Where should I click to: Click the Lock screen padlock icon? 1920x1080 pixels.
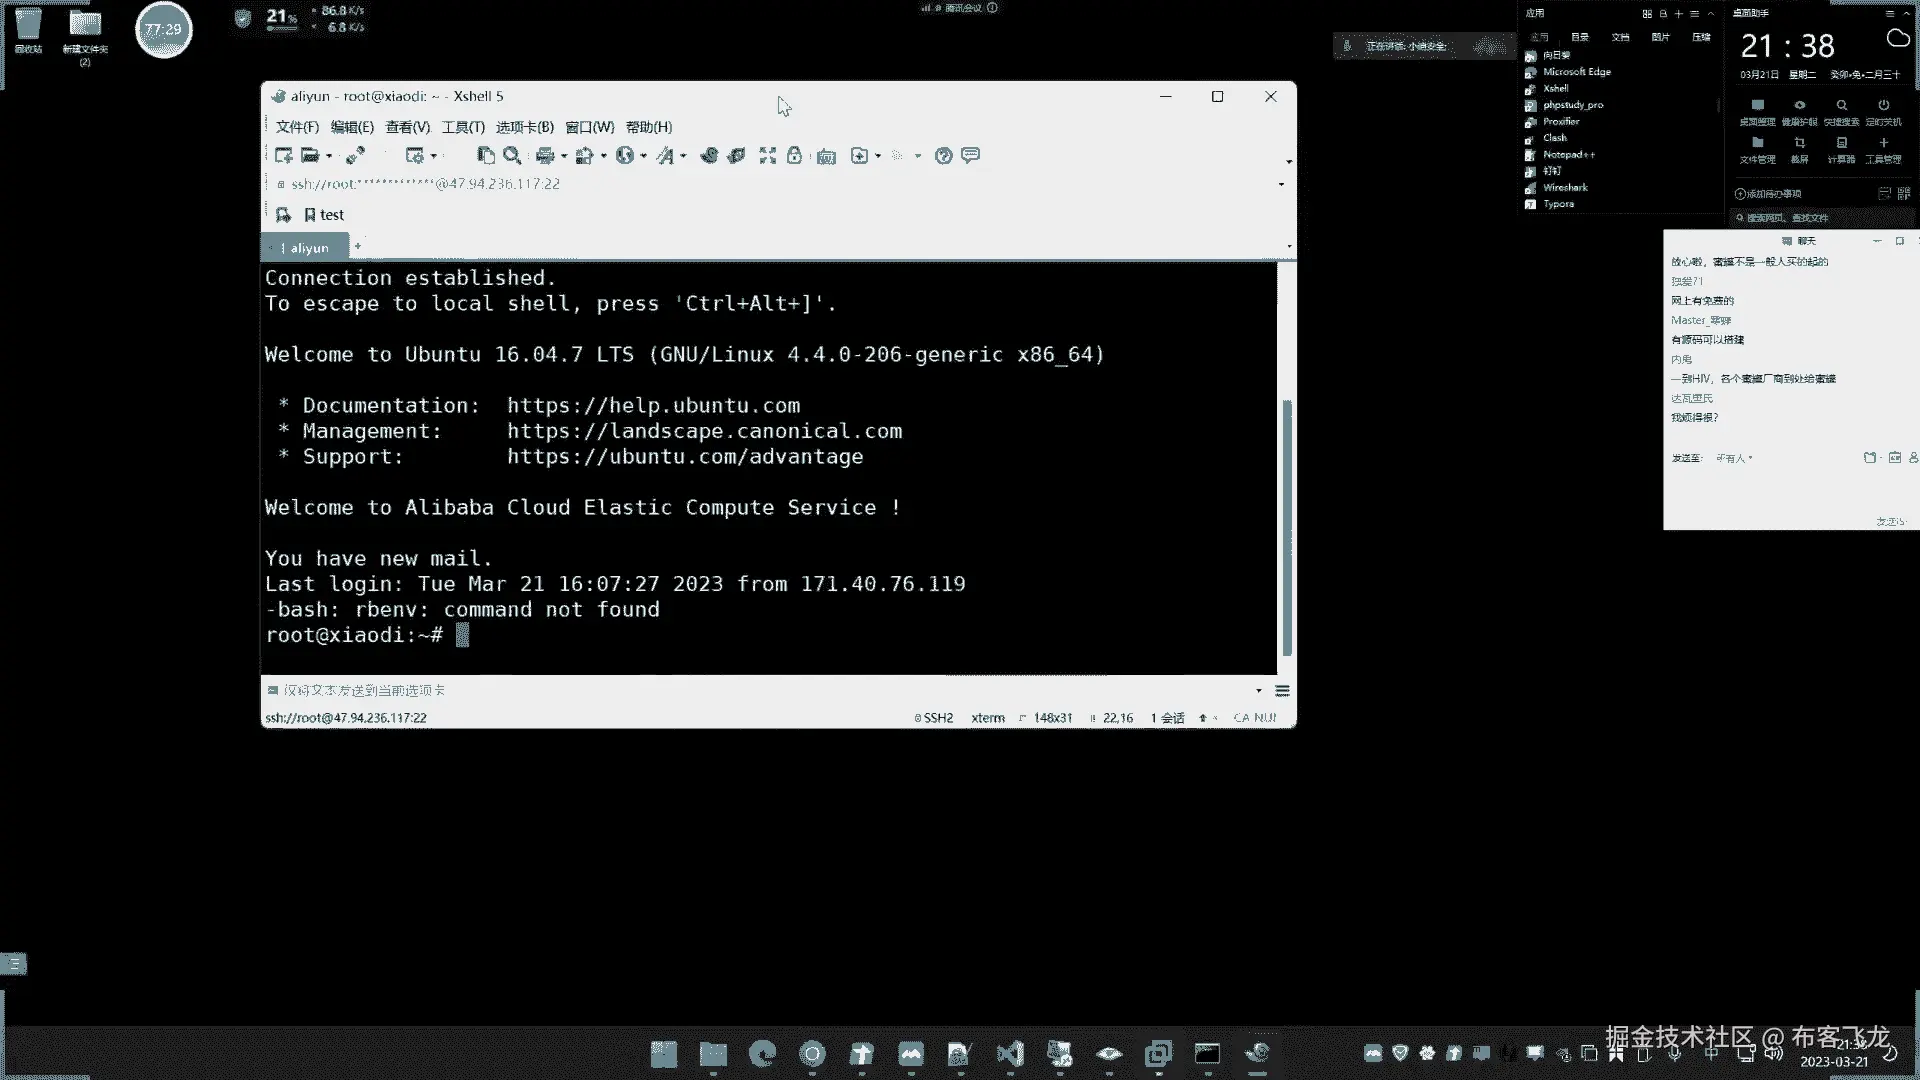[x=794, y=155]
